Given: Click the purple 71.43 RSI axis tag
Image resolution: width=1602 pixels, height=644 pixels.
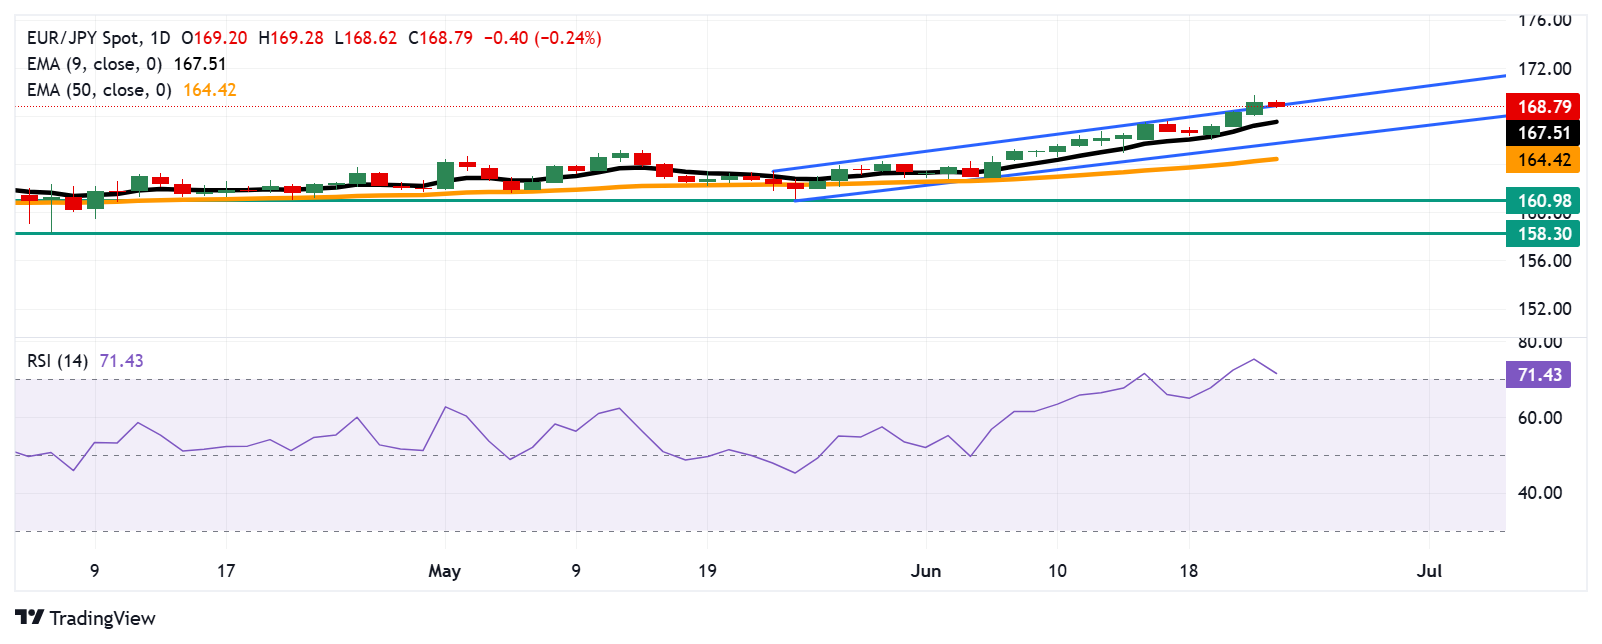Looking at the screenshot, I should point(1539,375).
